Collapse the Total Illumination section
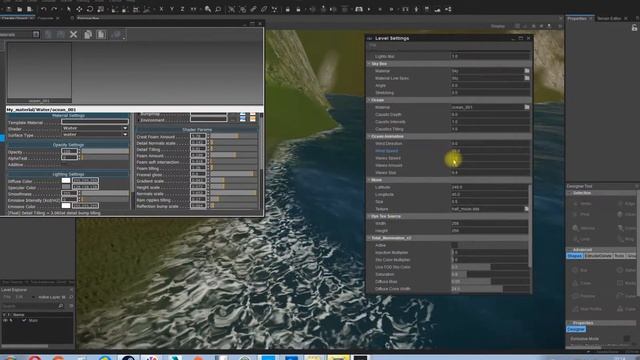640x360 pixels. click(x=369, y=238)
